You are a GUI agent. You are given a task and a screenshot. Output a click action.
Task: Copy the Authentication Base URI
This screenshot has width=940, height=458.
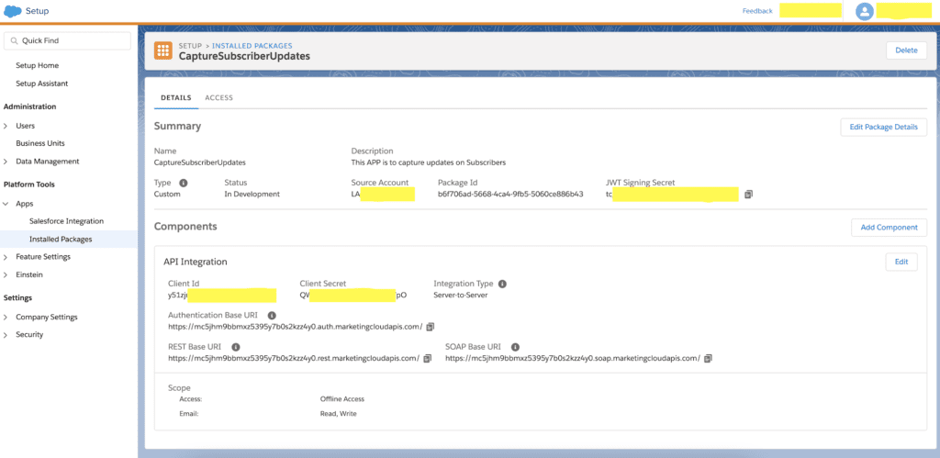[x=430, y=327]
